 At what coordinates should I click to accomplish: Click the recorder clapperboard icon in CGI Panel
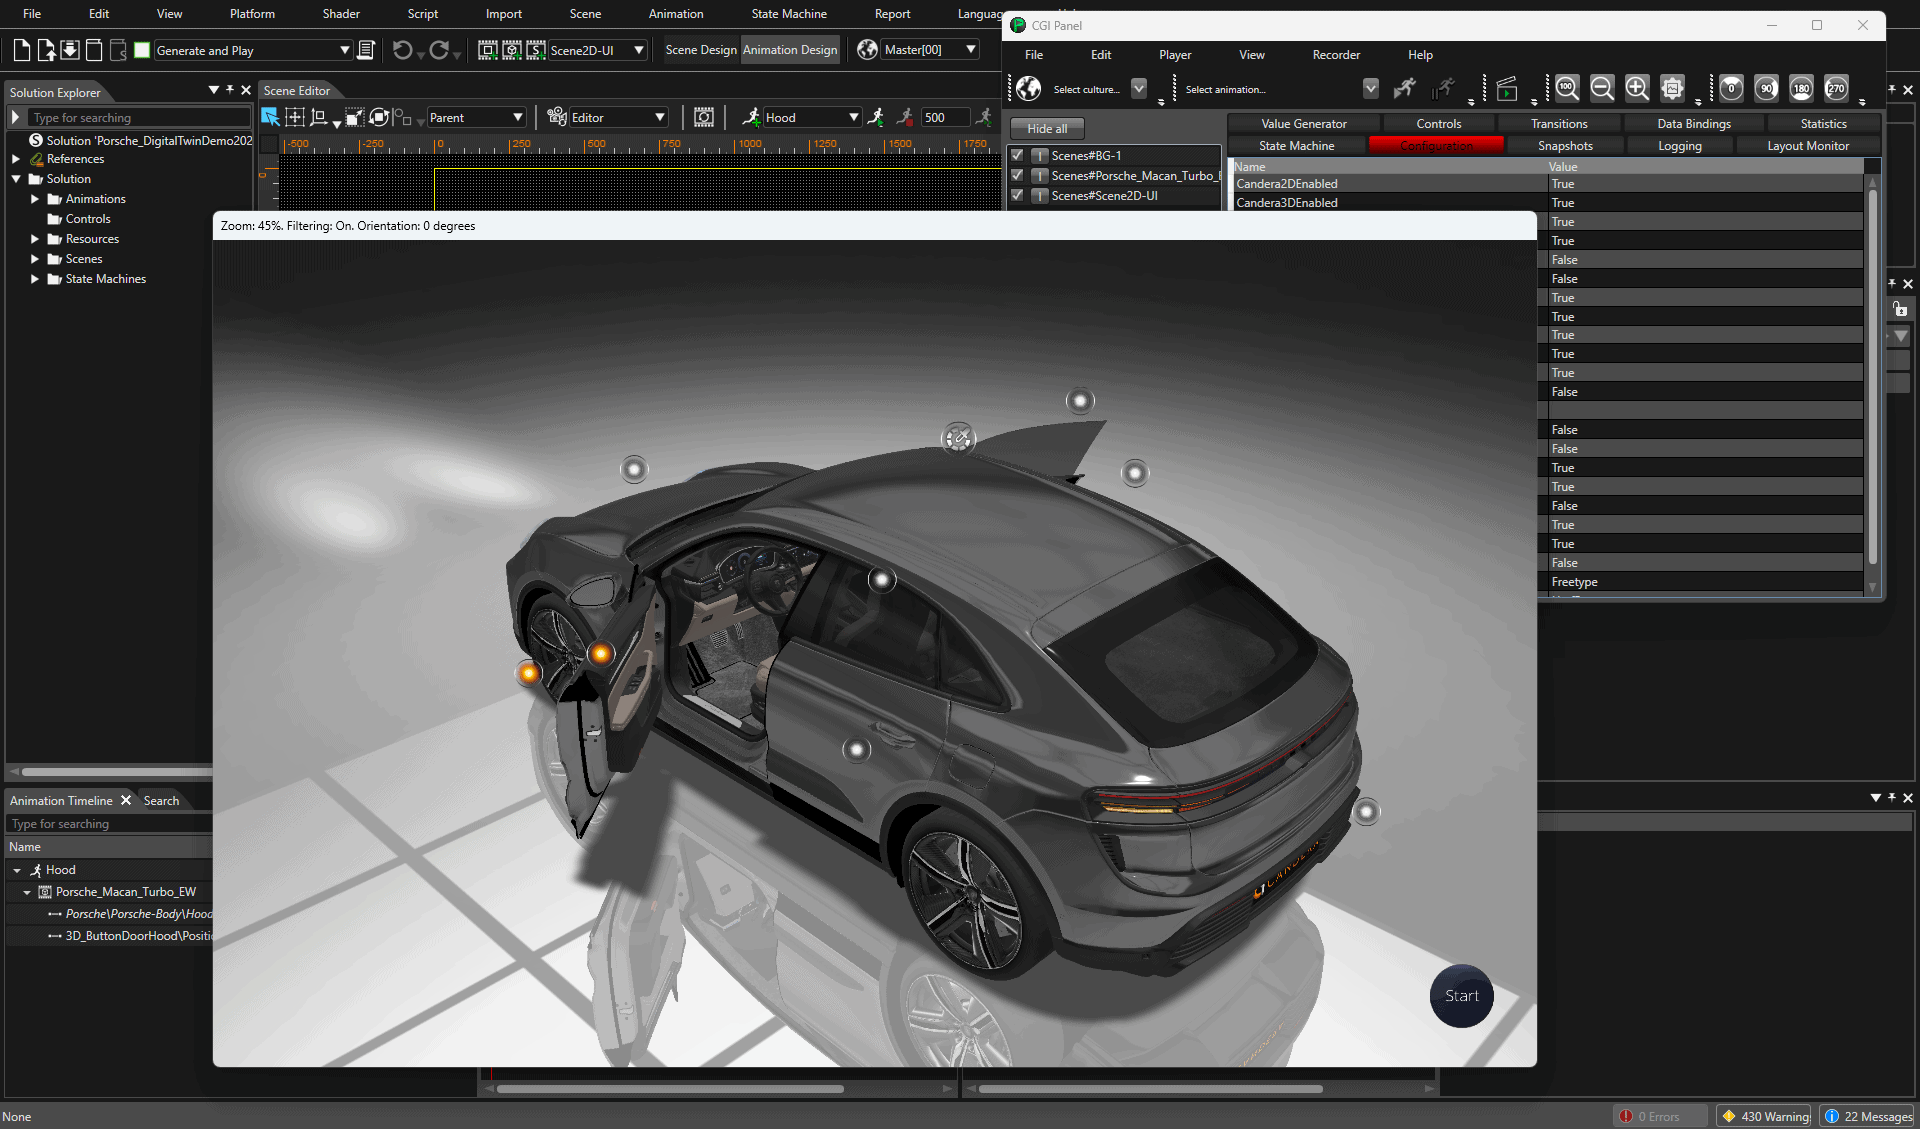[1507, 89]
